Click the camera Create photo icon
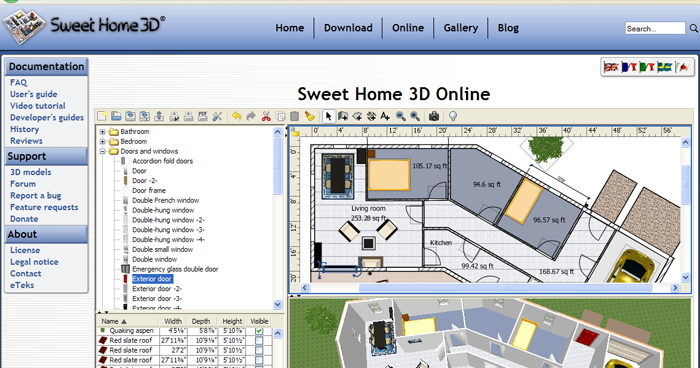Screen dimensions: 700x368 (x=434, y=117)
